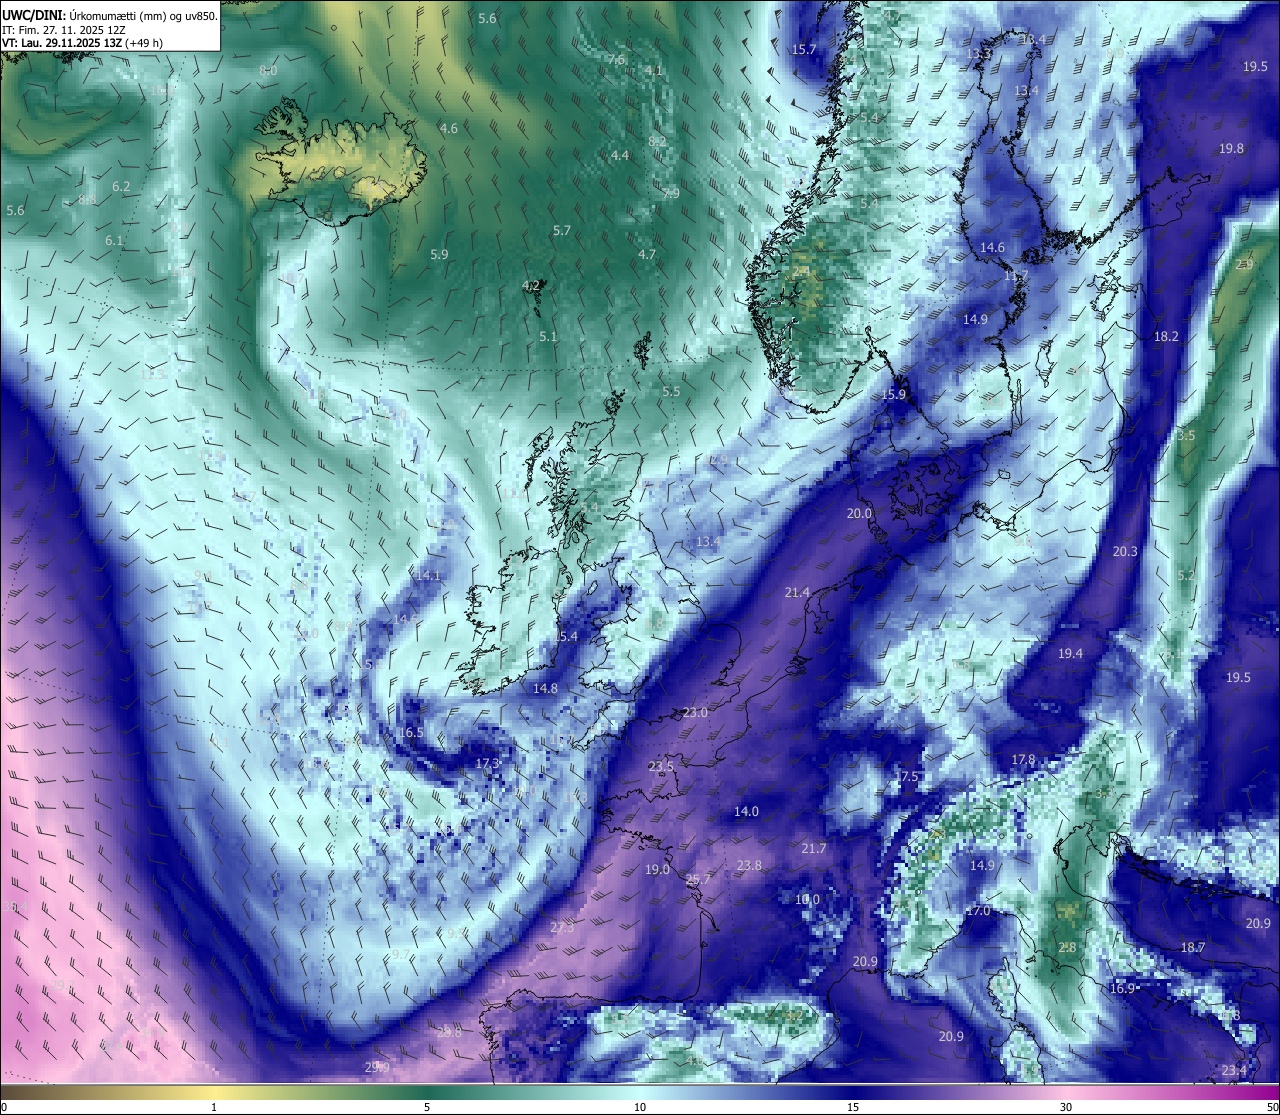Click the 19.0 value label
The height and width of the screenshot is (1115, 1280).
coord(657,870)
